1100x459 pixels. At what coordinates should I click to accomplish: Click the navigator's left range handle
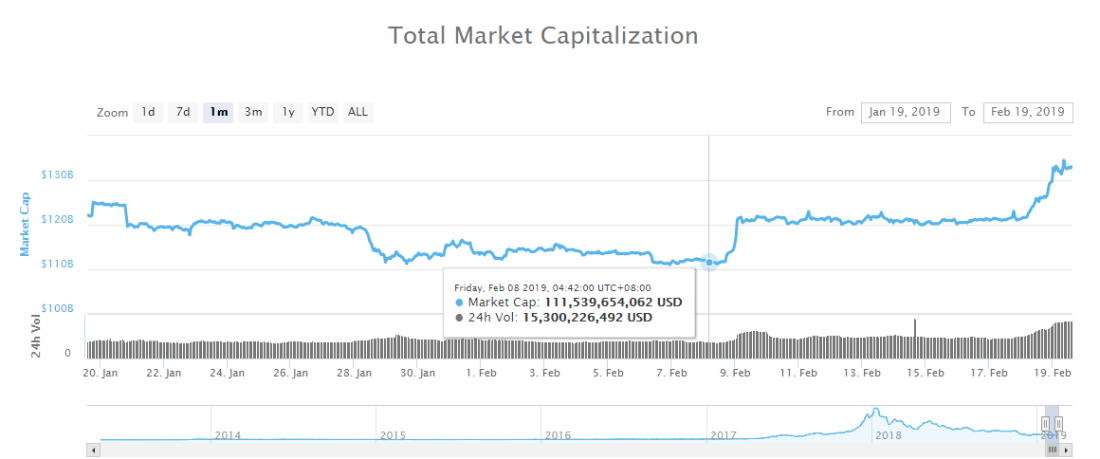tap(1045, 423)
